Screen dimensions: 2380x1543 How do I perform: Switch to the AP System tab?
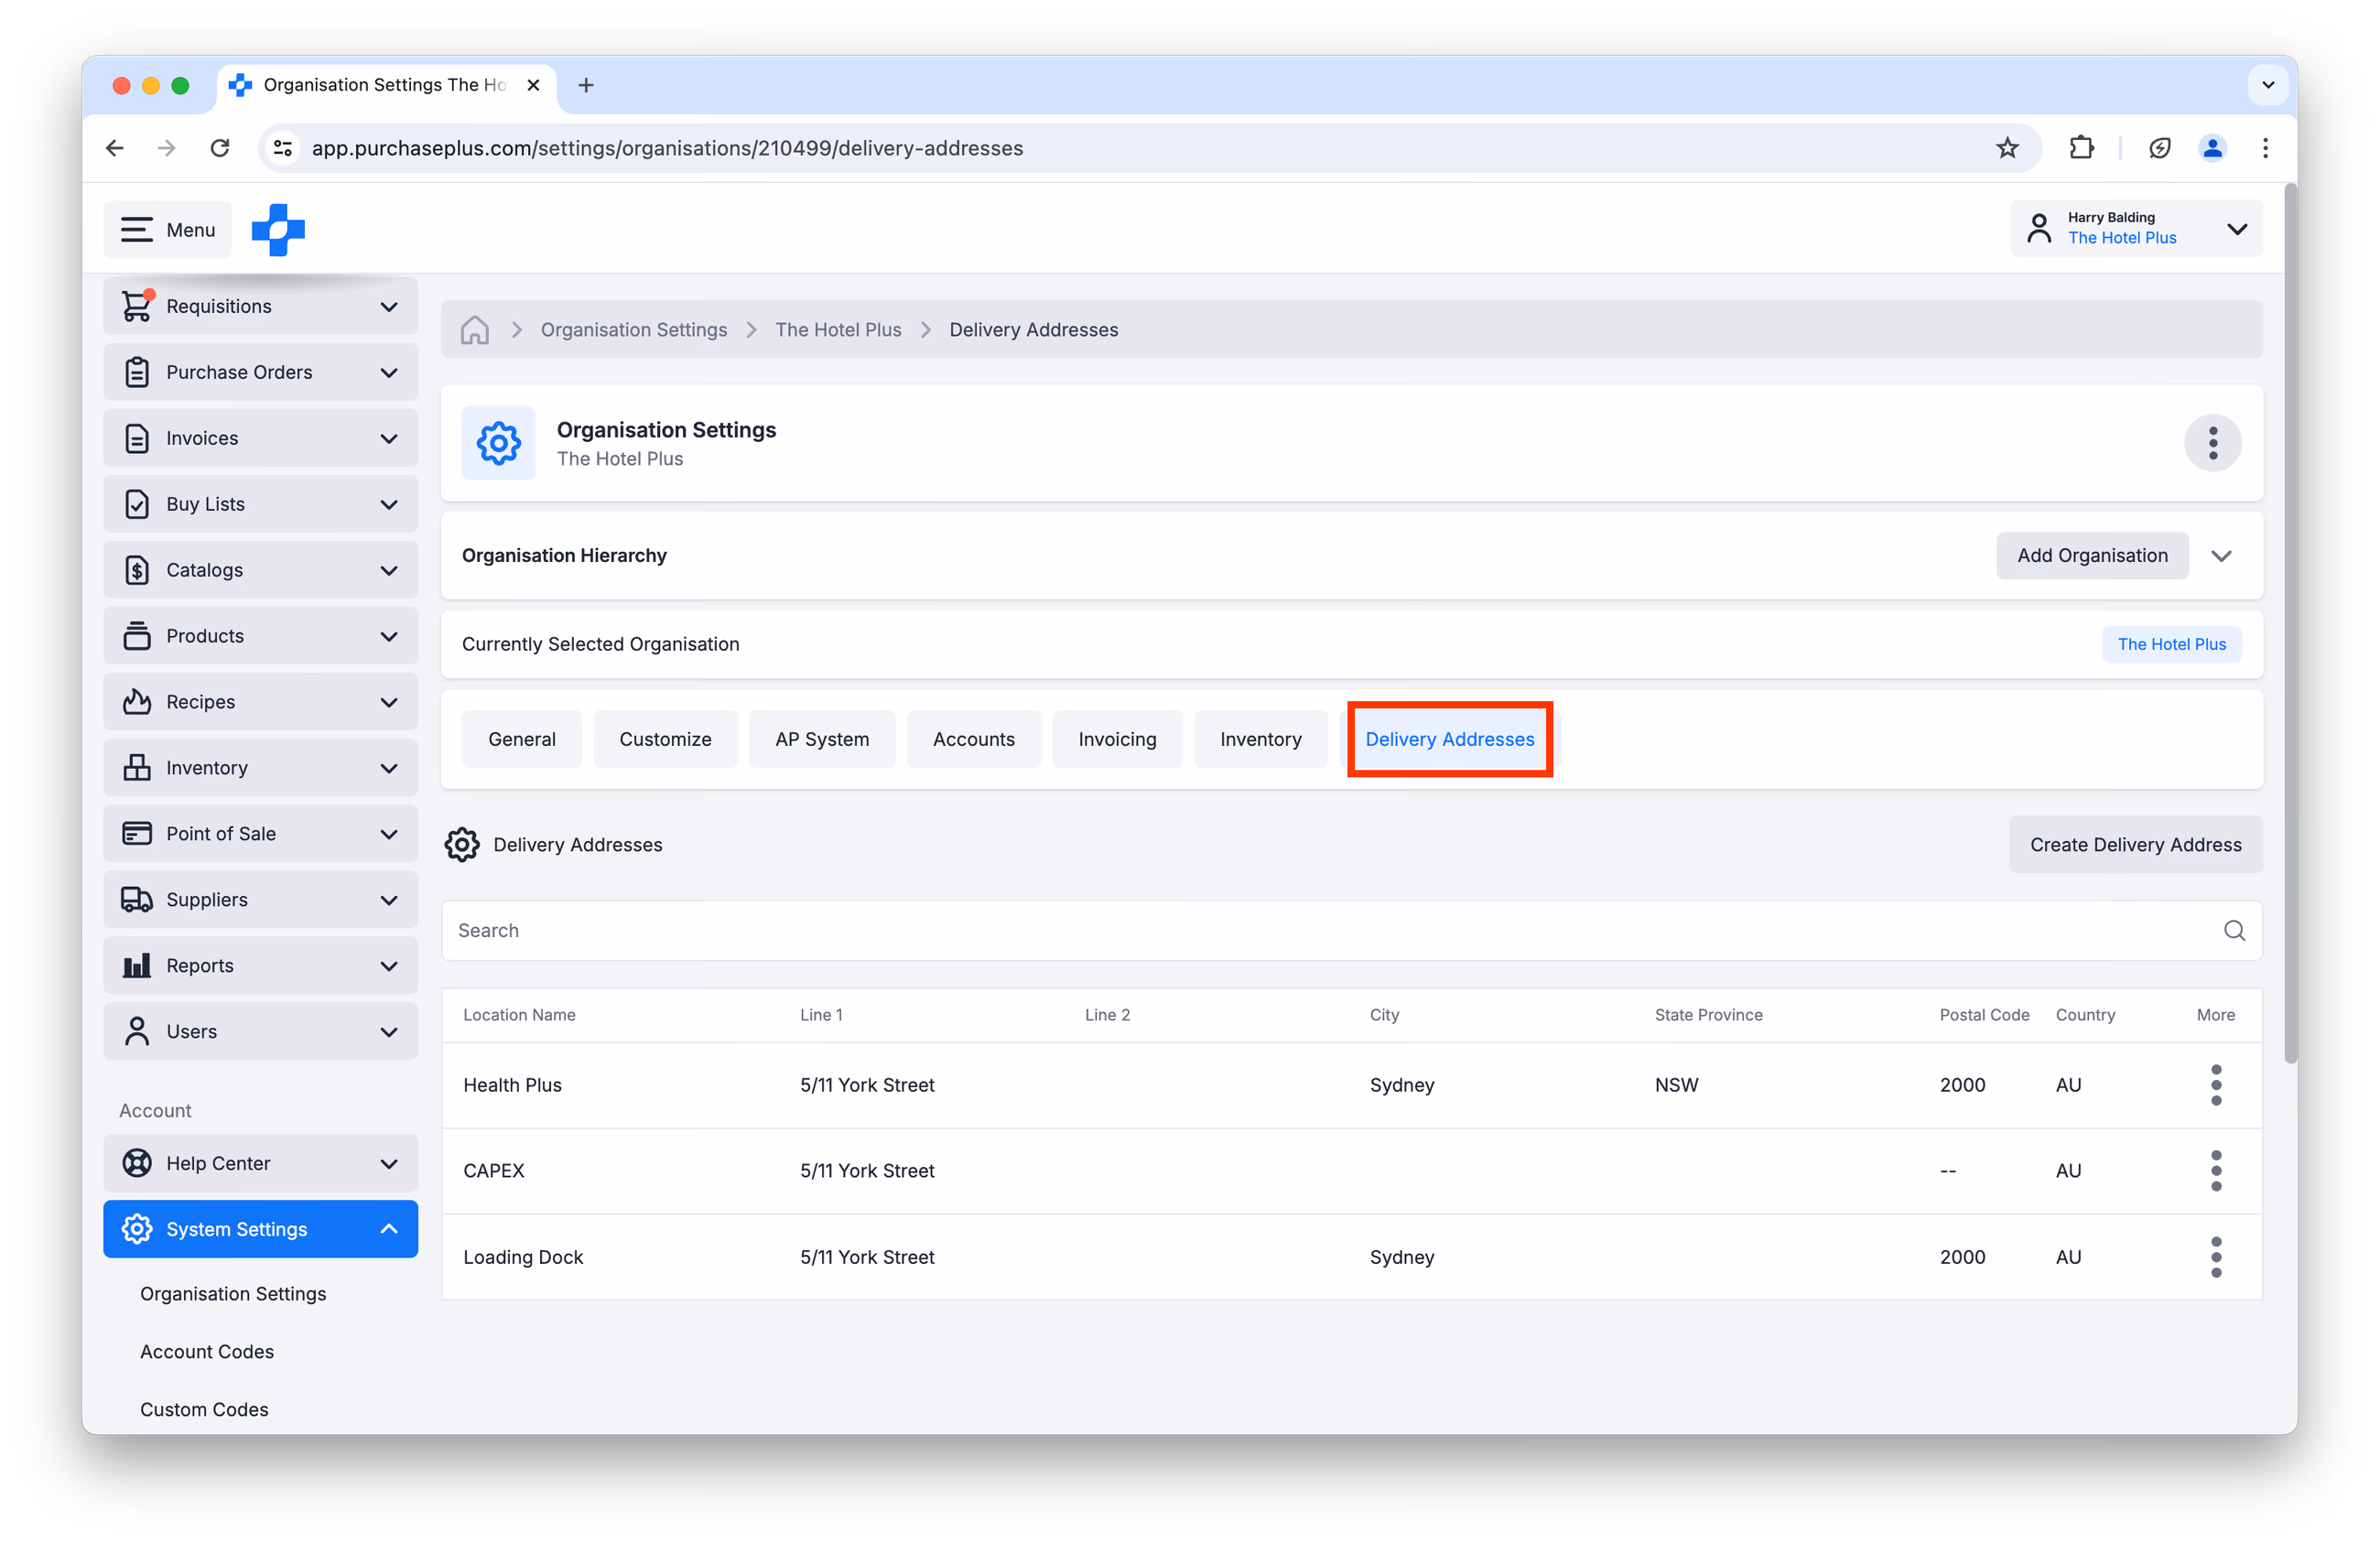822,740
